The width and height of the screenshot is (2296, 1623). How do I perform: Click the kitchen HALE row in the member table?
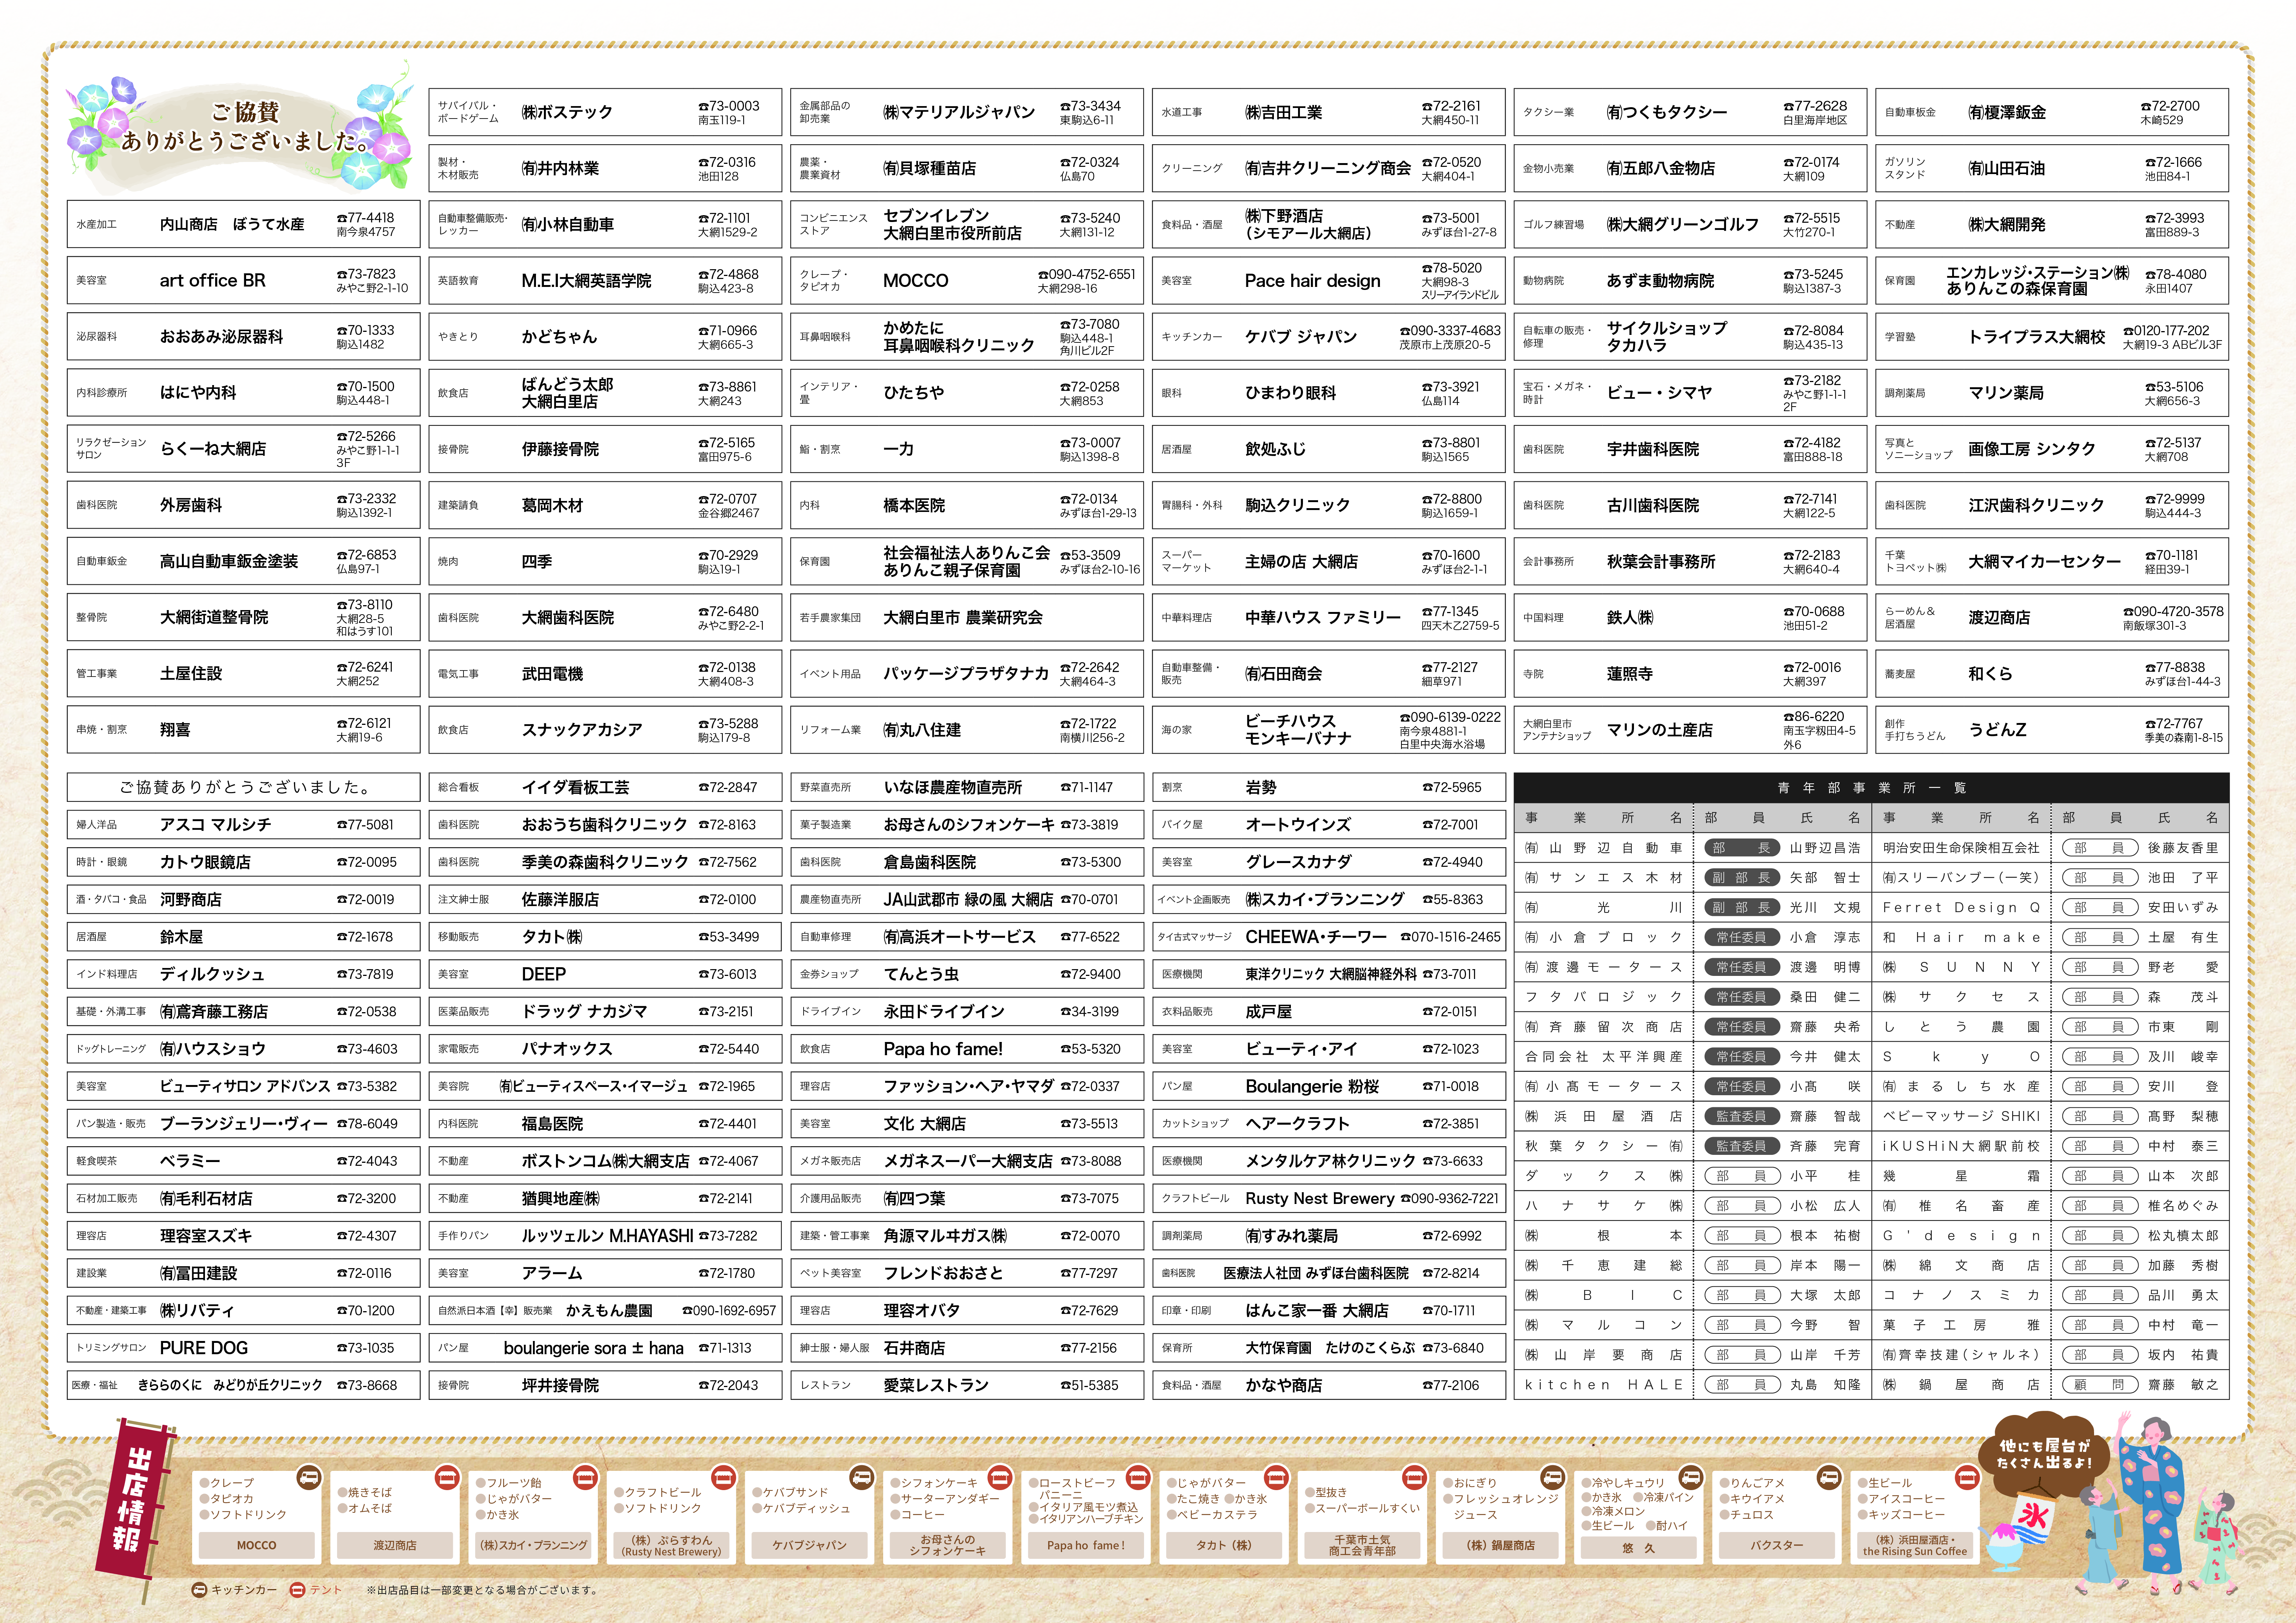(x=1693, y=1385)
